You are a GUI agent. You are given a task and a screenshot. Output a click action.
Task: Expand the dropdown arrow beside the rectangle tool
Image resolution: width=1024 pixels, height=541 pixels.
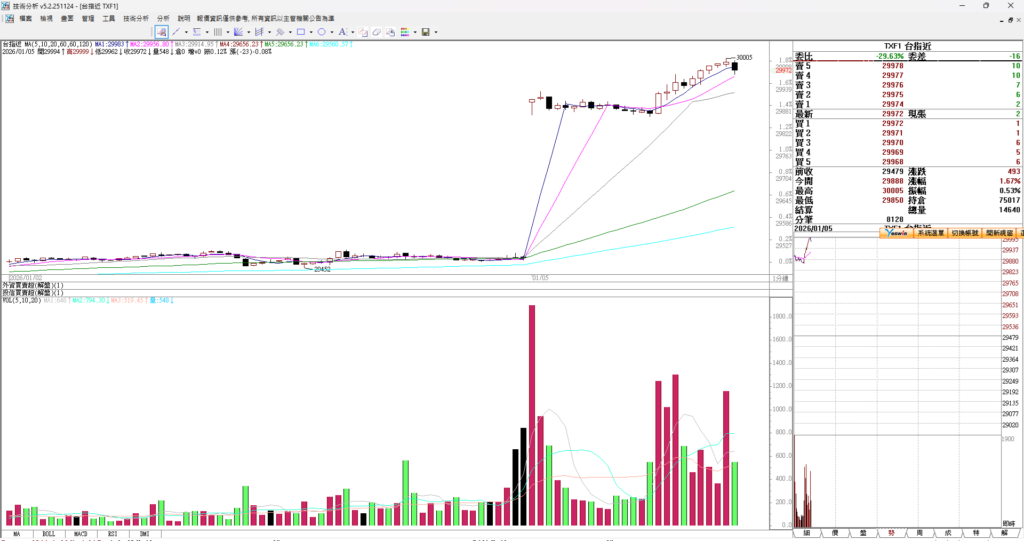pos(311,32)
